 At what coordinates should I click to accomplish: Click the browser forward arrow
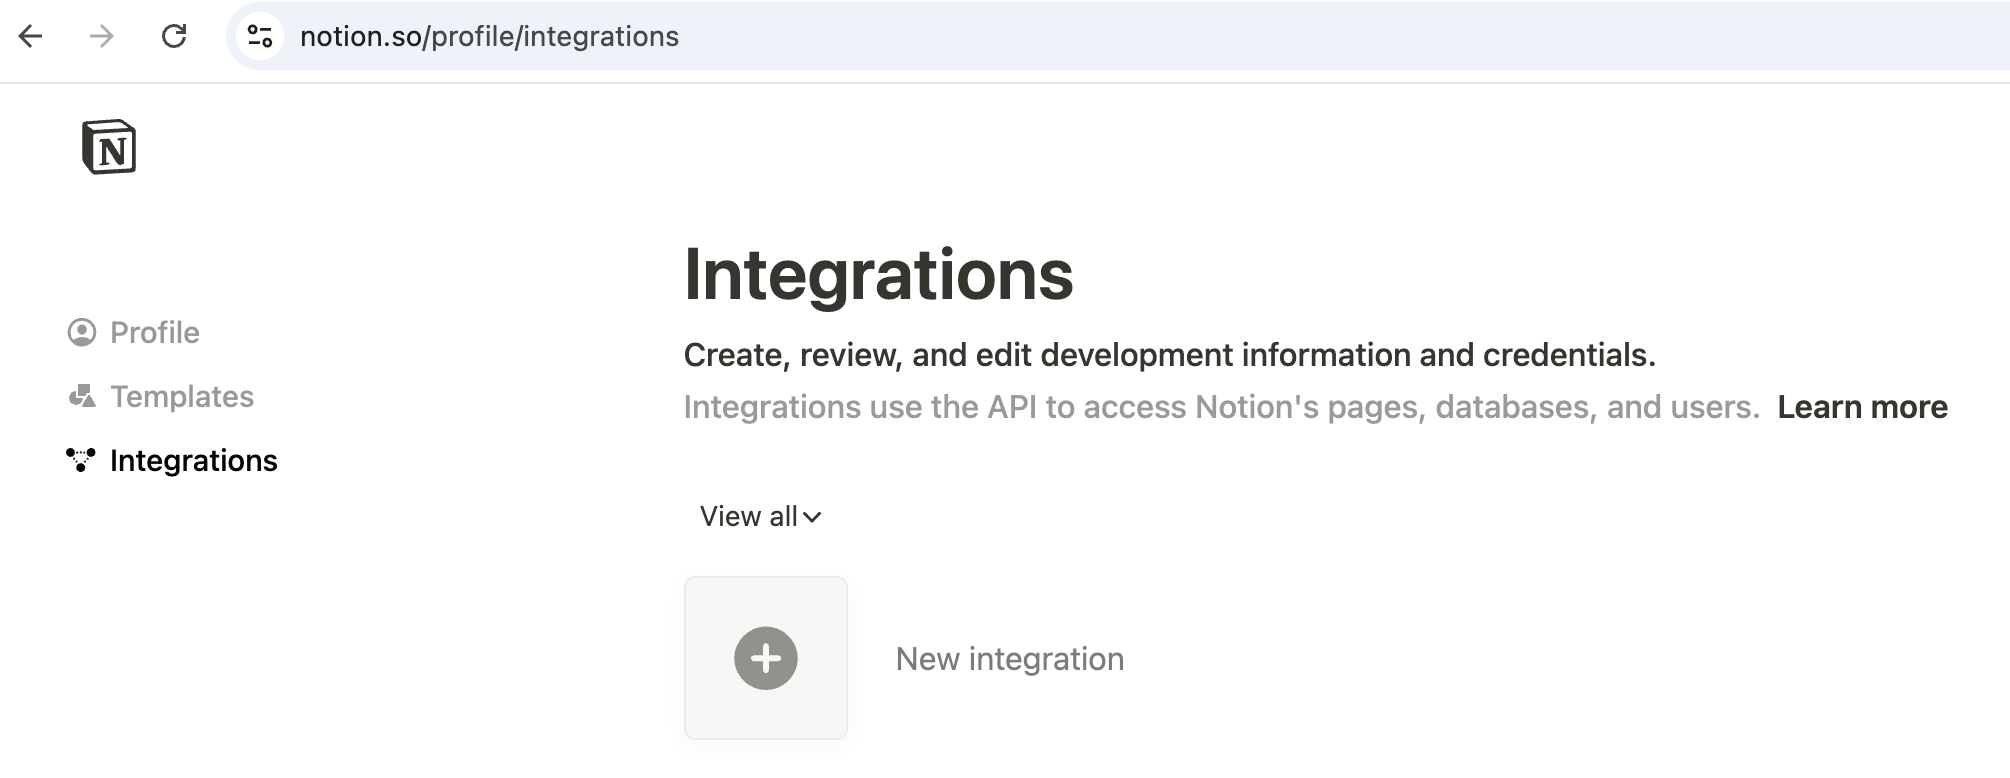coord(102,37)
